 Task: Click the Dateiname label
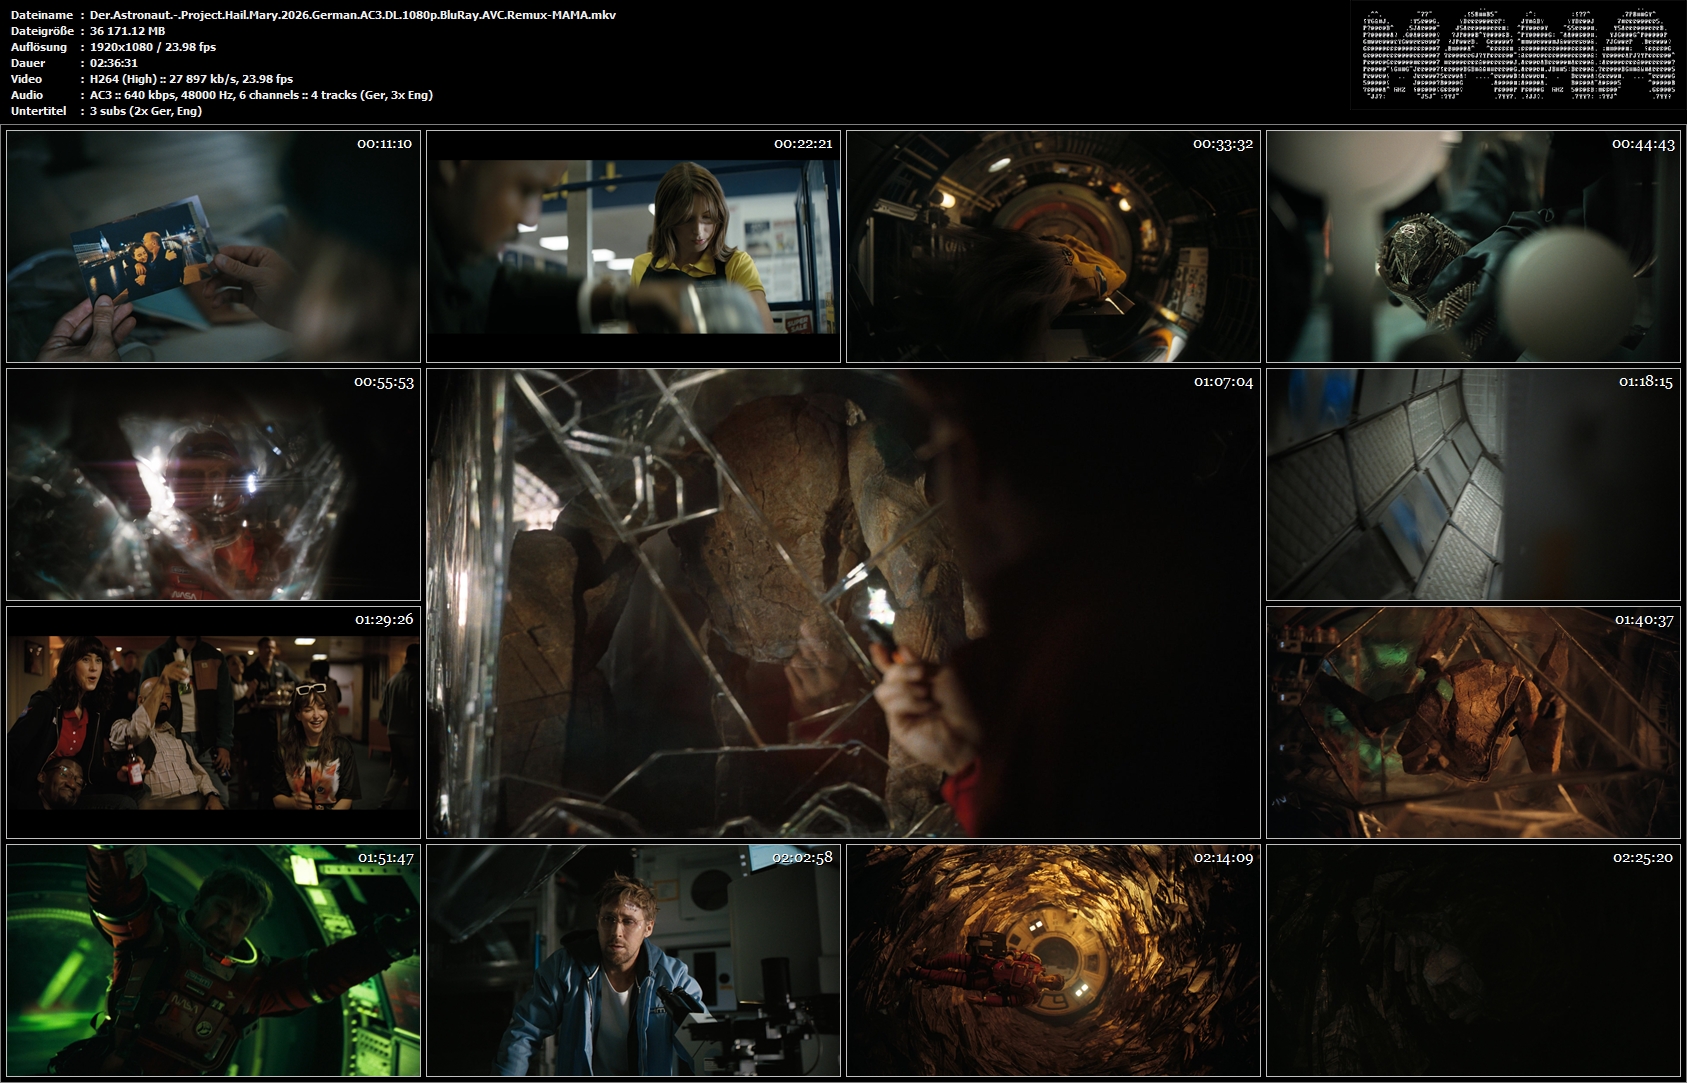click(x=42, y=15)
